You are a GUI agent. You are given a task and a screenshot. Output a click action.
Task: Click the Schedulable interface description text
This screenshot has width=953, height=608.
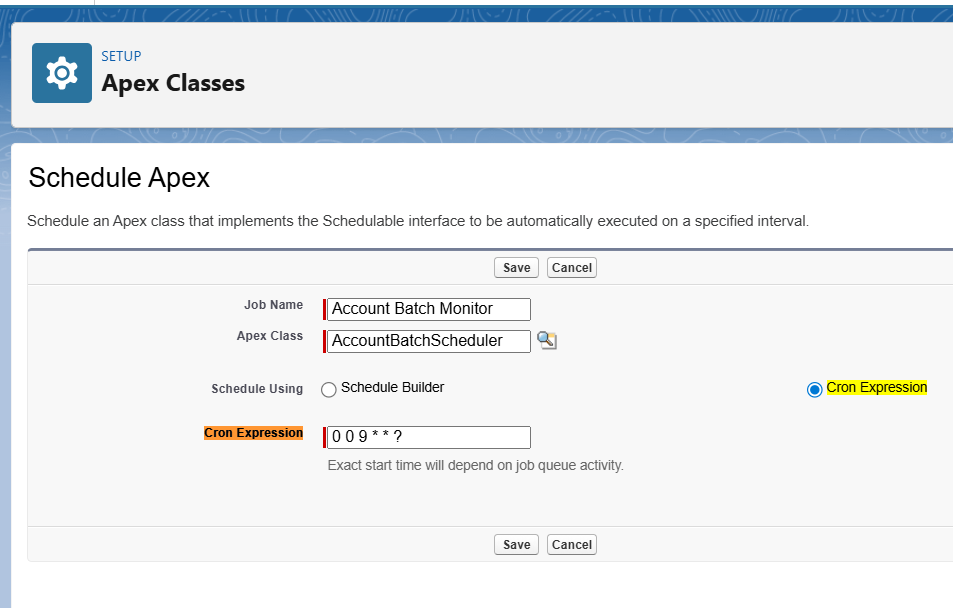(417, 221)
